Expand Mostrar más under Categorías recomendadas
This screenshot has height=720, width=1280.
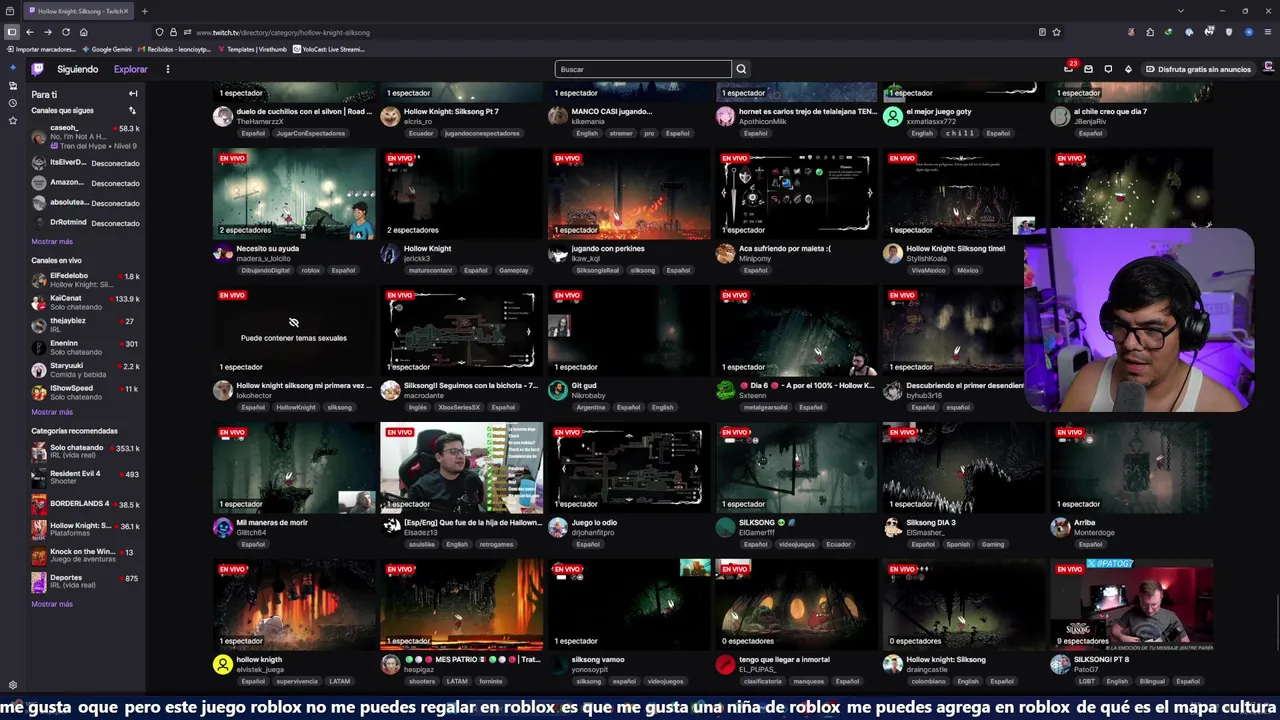point(52,604)
